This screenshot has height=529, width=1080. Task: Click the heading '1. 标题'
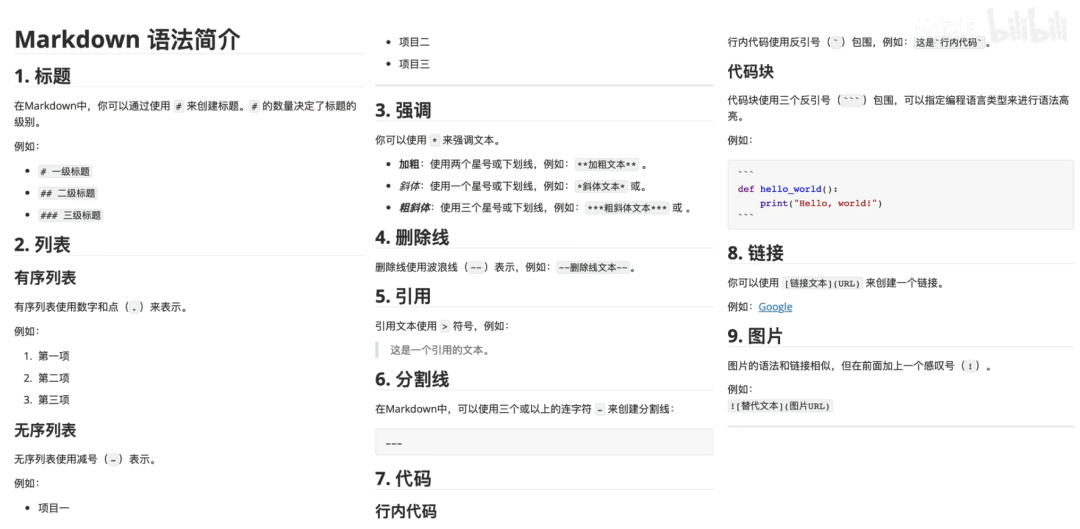click(43, 76)
